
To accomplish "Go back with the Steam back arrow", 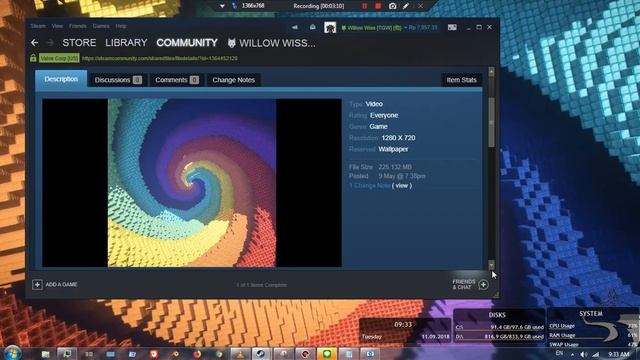I will (35, 42).
